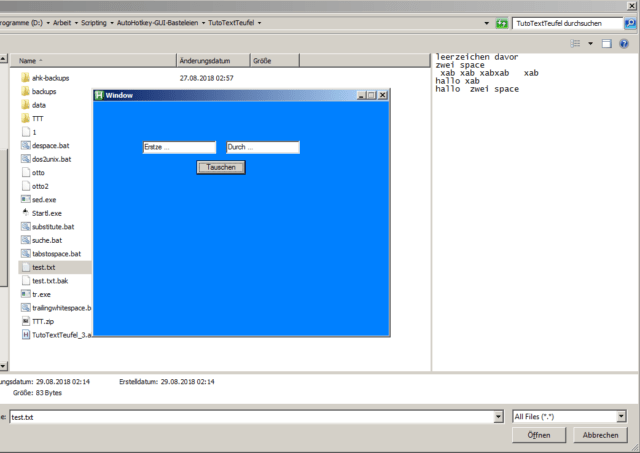
Task: Toggle the preview pane icon
Action: [x=607, y=44]
